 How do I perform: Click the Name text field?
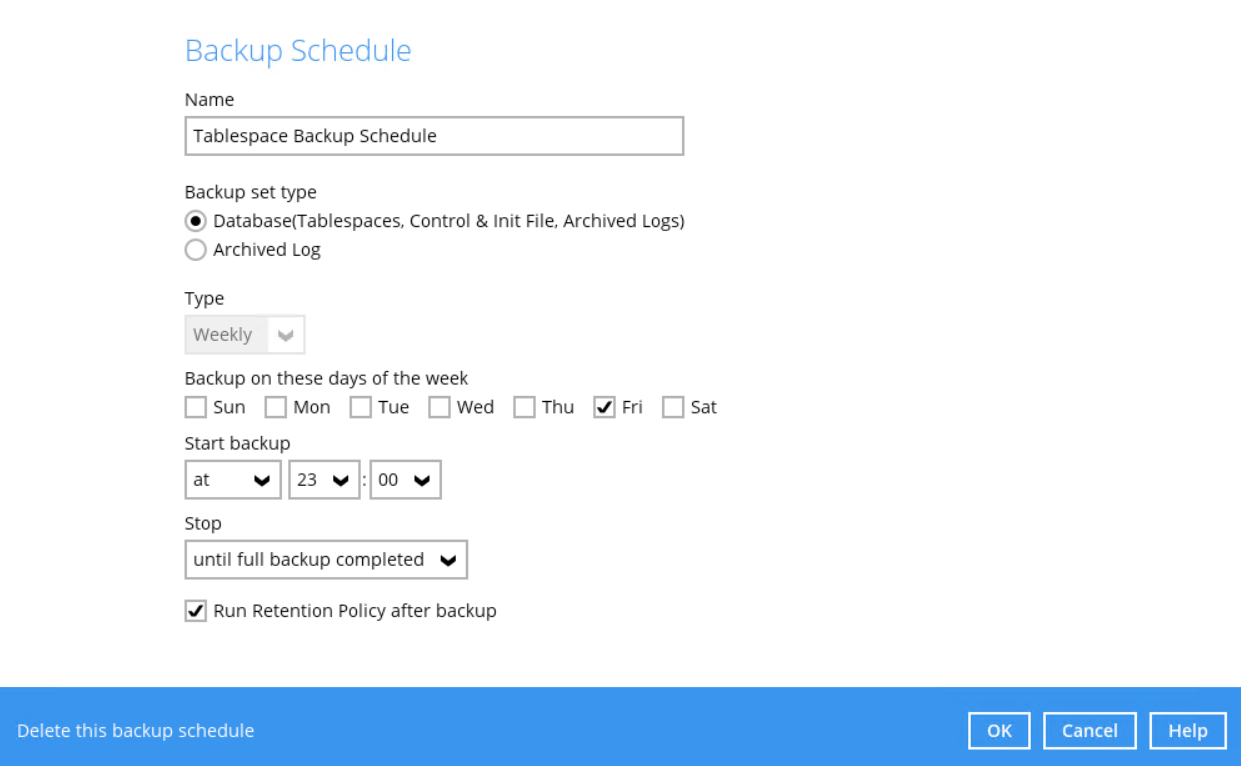click(x=434, y=136)
